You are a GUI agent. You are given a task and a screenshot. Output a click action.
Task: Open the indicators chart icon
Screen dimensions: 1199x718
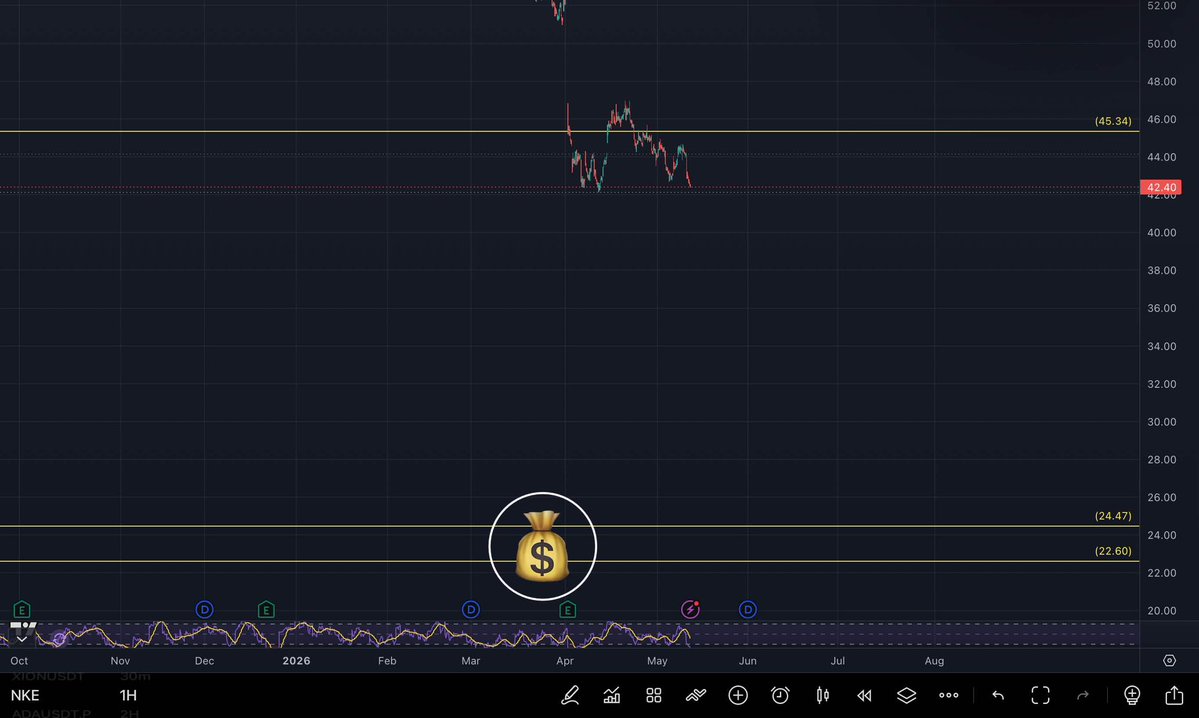(x=612, y=695)
